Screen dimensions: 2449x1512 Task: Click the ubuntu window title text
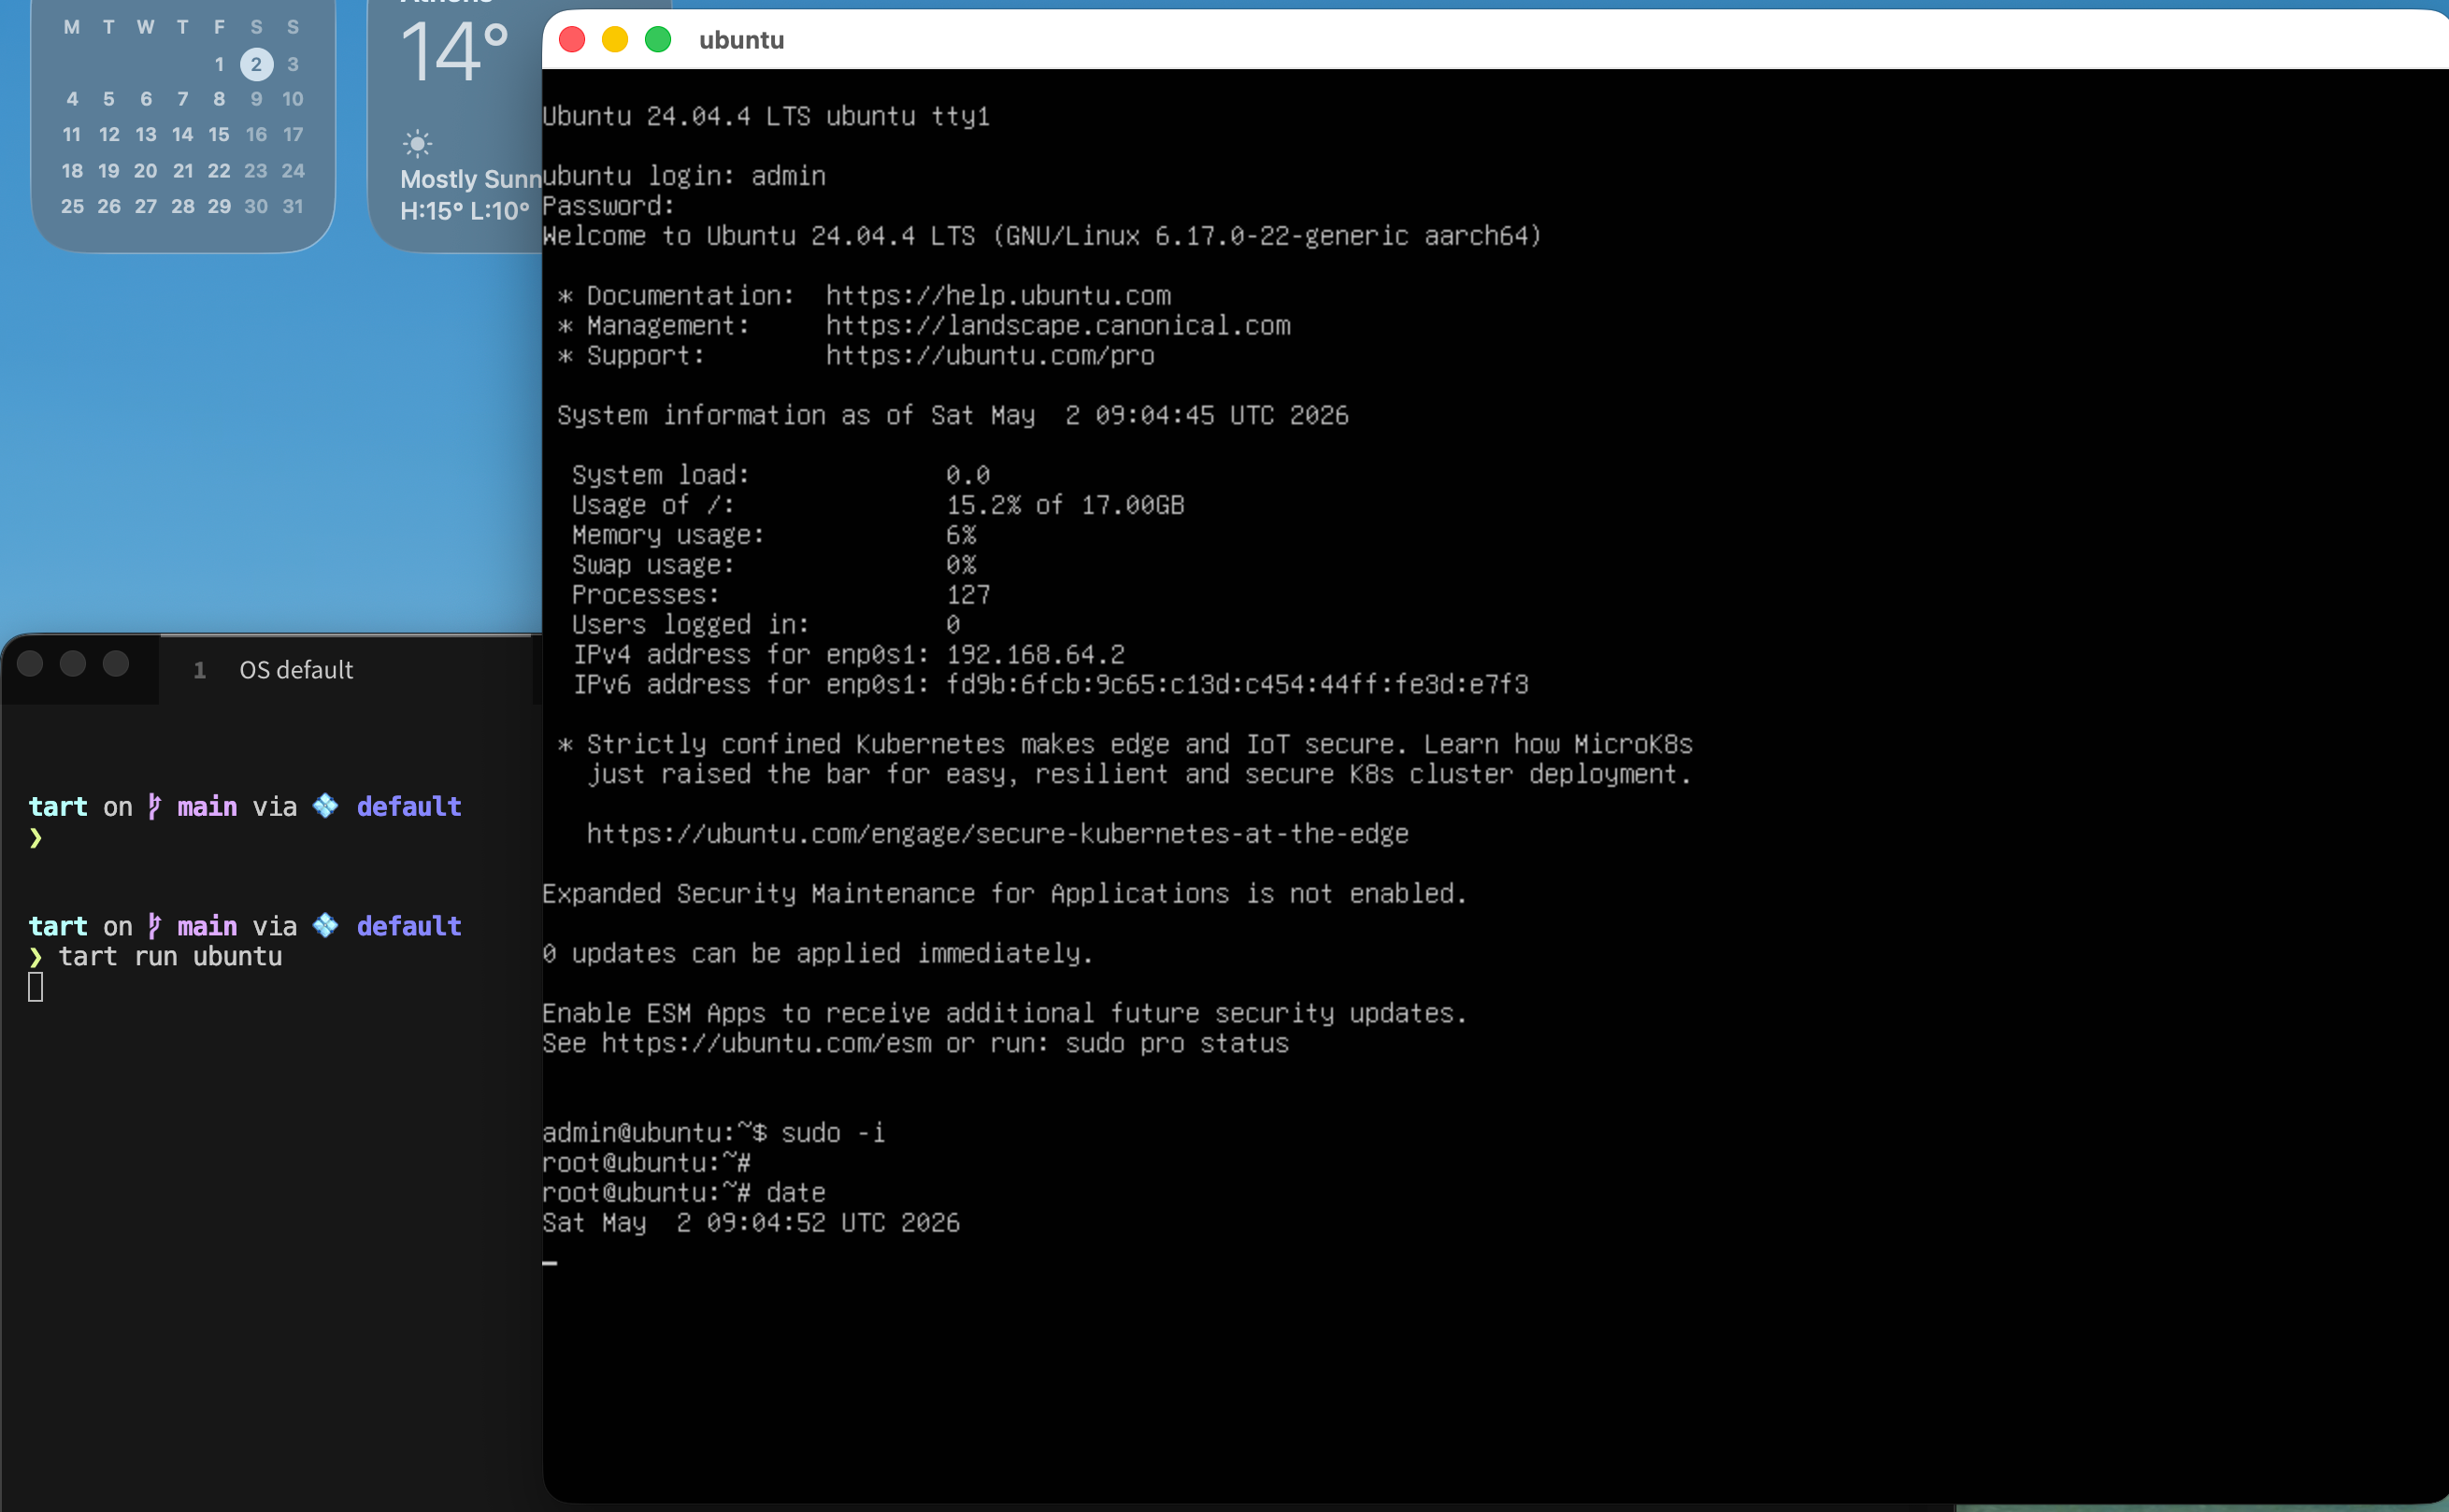point(741,40)
